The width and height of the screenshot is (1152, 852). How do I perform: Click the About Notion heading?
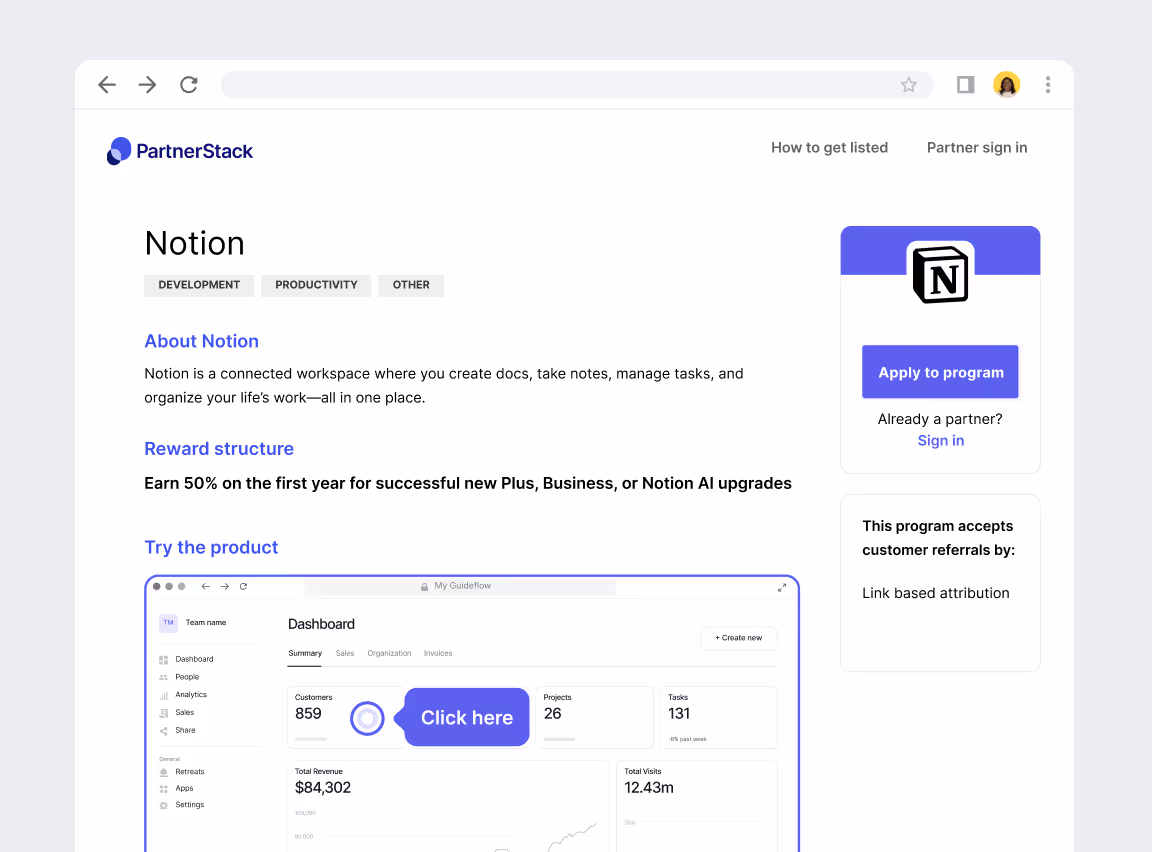pos(201,341)
